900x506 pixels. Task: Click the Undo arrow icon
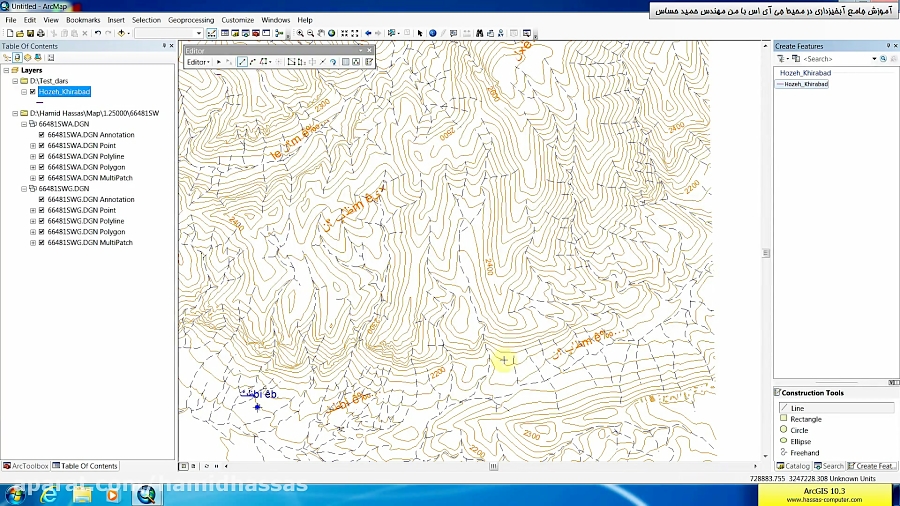pos(97,33)
